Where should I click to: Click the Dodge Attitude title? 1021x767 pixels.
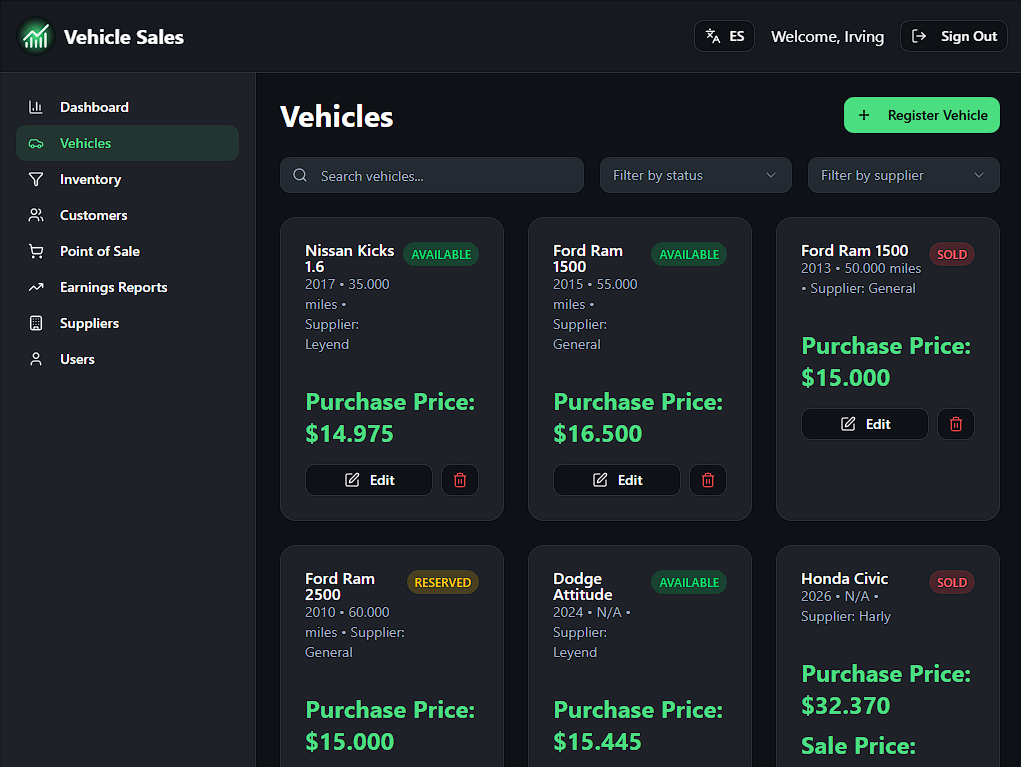(583, 586)
